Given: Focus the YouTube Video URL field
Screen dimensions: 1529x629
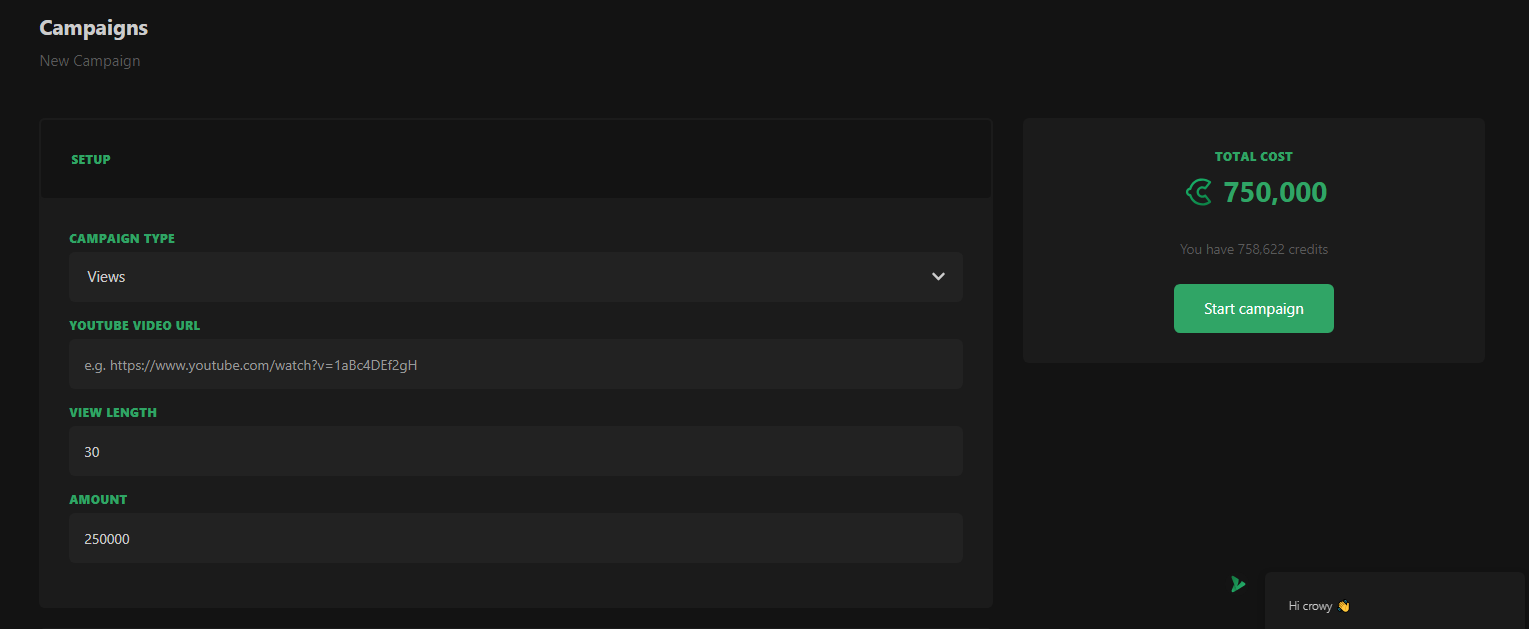Looking at the screenshot, I should [x=515, y=365].
